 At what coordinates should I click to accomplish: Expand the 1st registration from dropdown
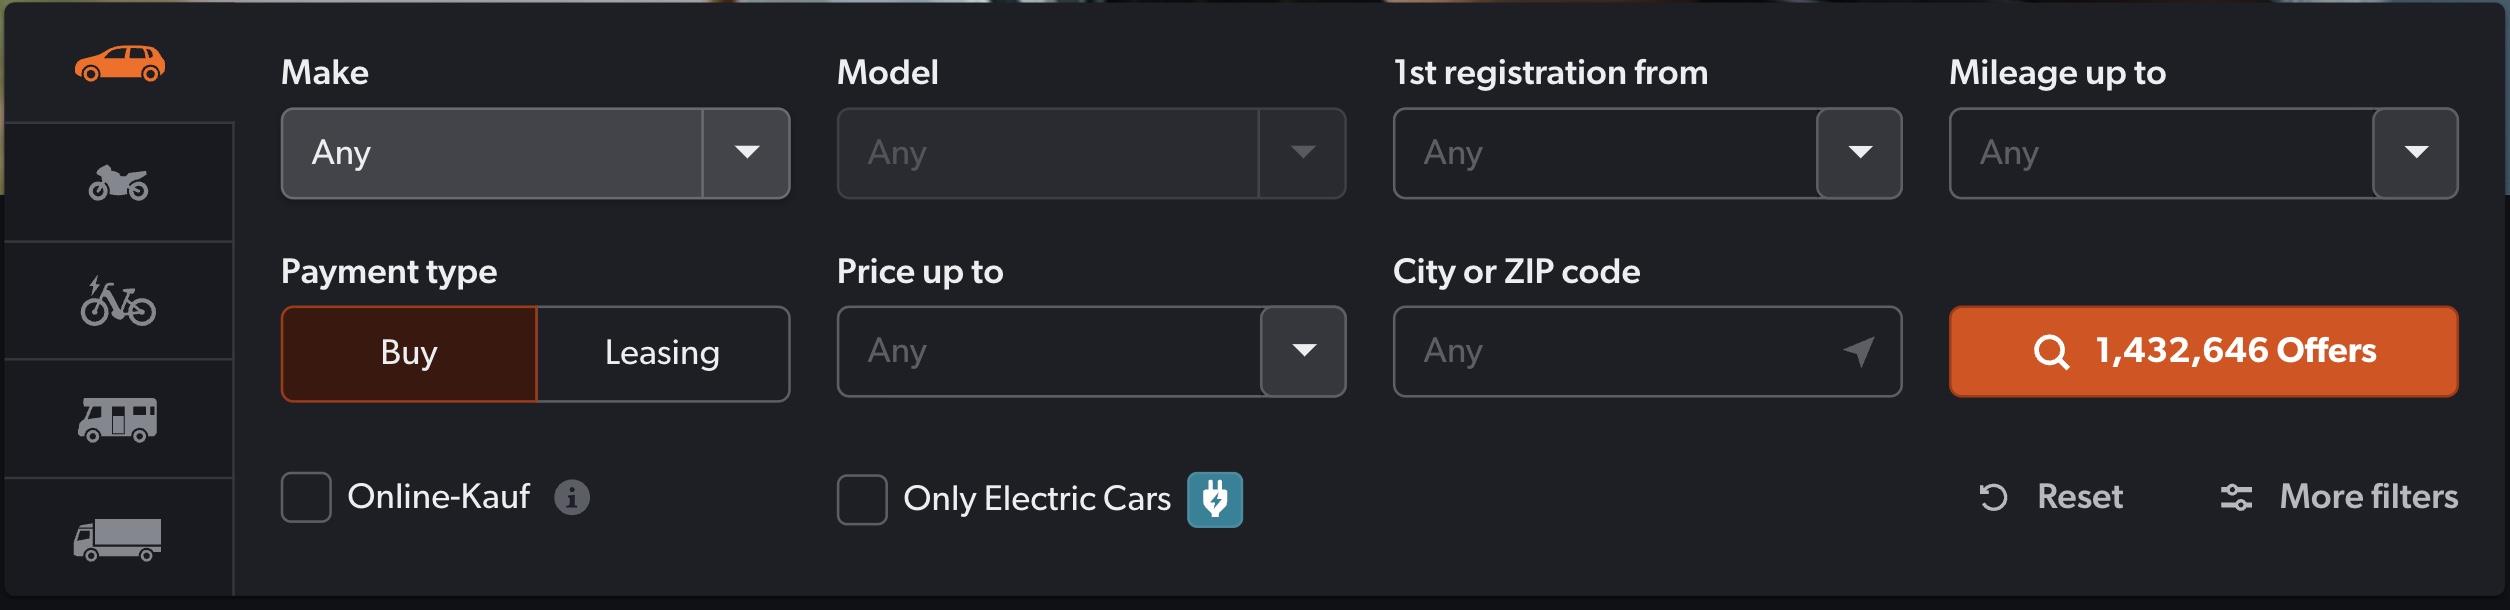[x=1859, y=153]
